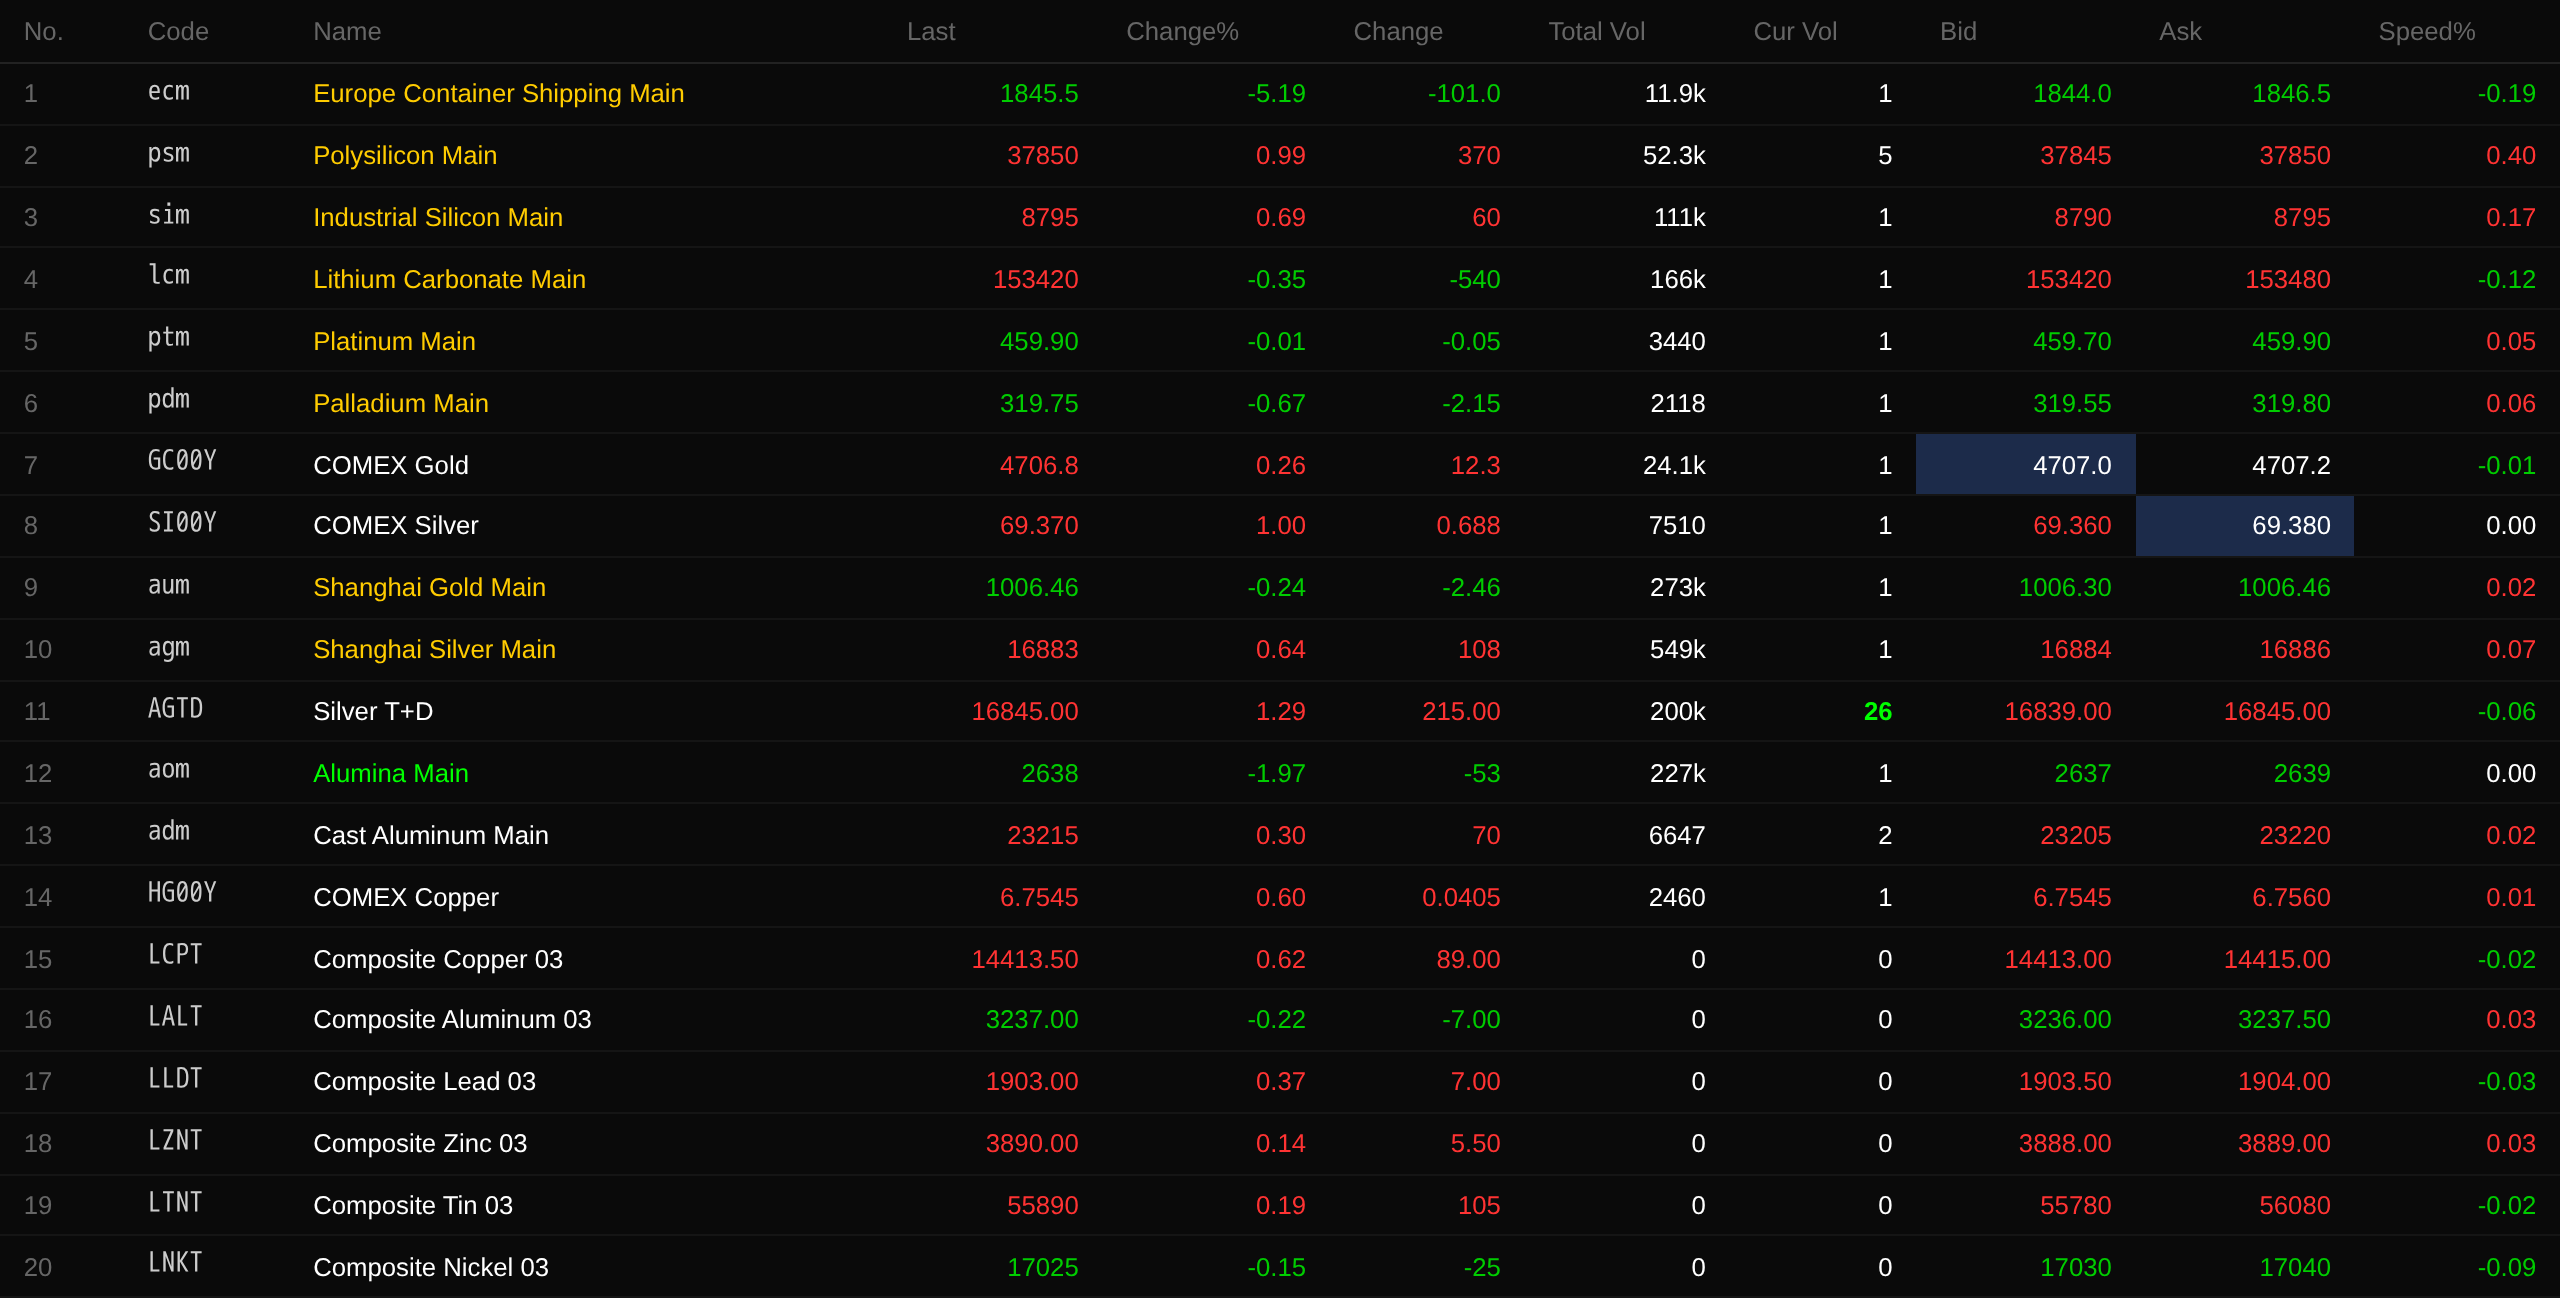Select COMEX Copper quote row

[1280, 898]
